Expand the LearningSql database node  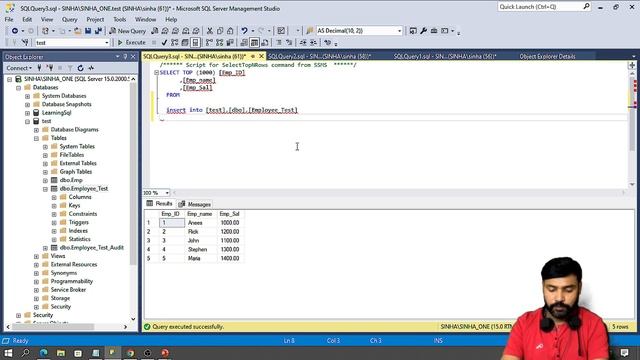pos(27,113)
